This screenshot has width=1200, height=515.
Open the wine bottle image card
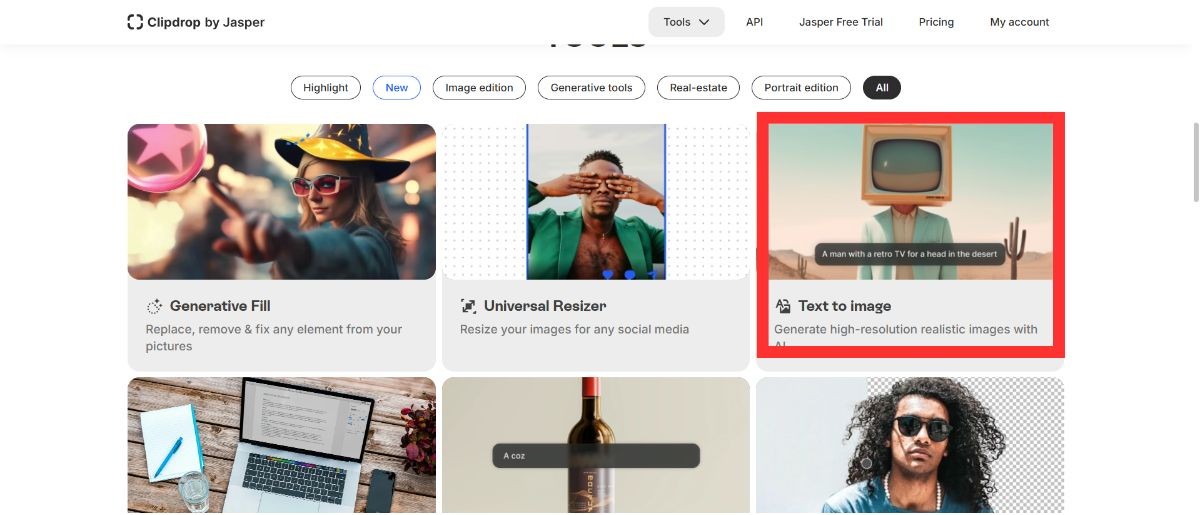pyautogui.click(x=596, y=446)
